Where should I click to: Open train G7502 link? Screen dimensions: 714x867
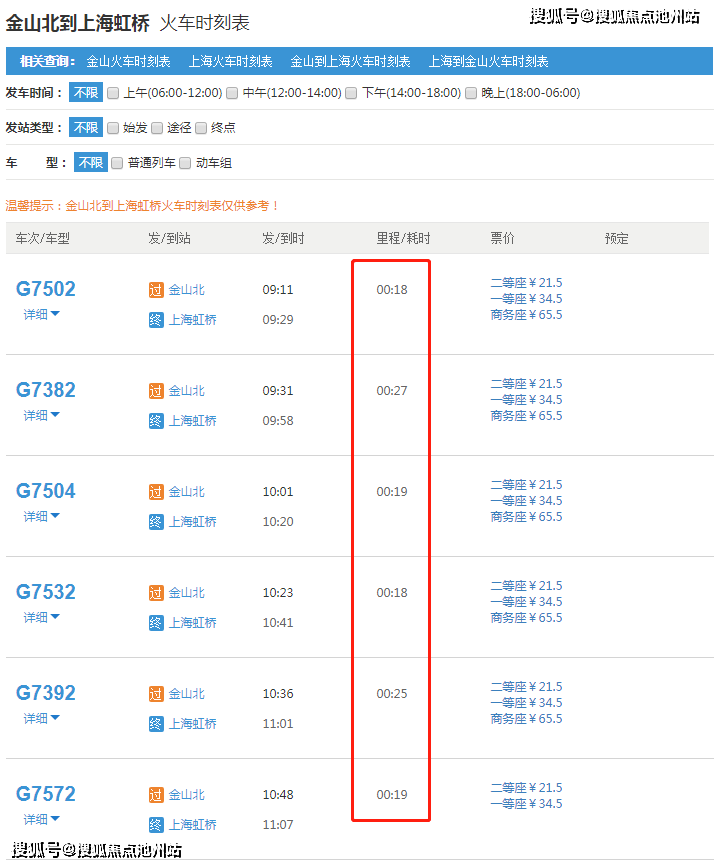click(x=45, y=289)
